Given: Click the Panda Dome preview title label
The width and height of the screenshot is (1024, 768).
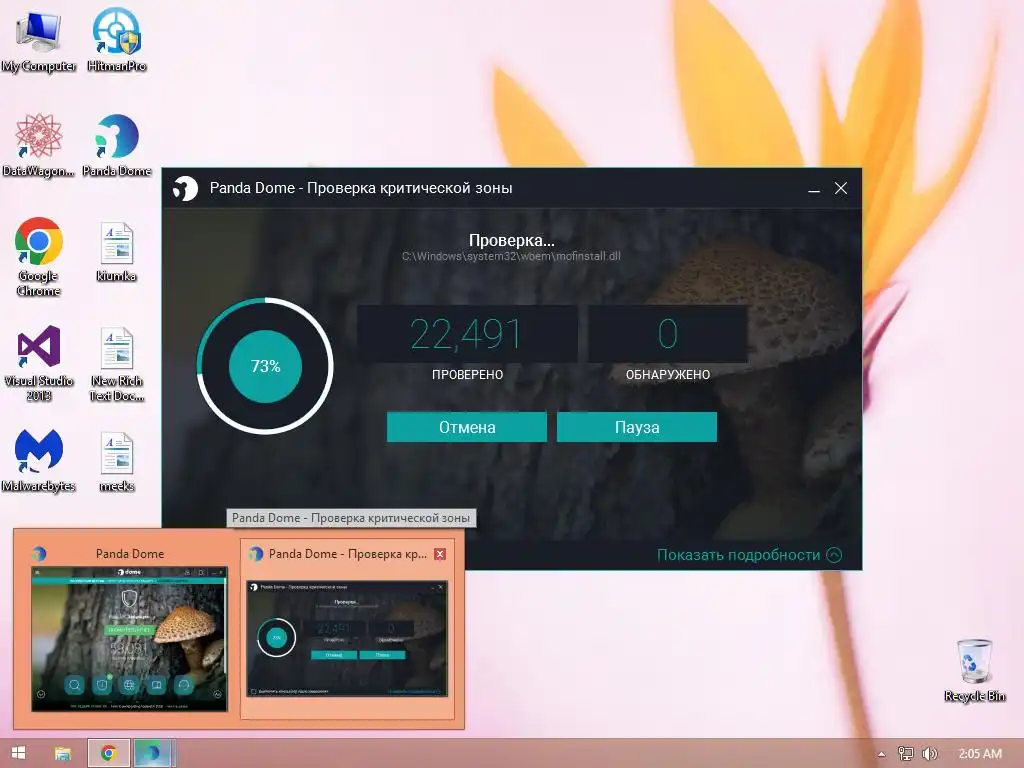Looking at the screenshot, I should (130, 553).
